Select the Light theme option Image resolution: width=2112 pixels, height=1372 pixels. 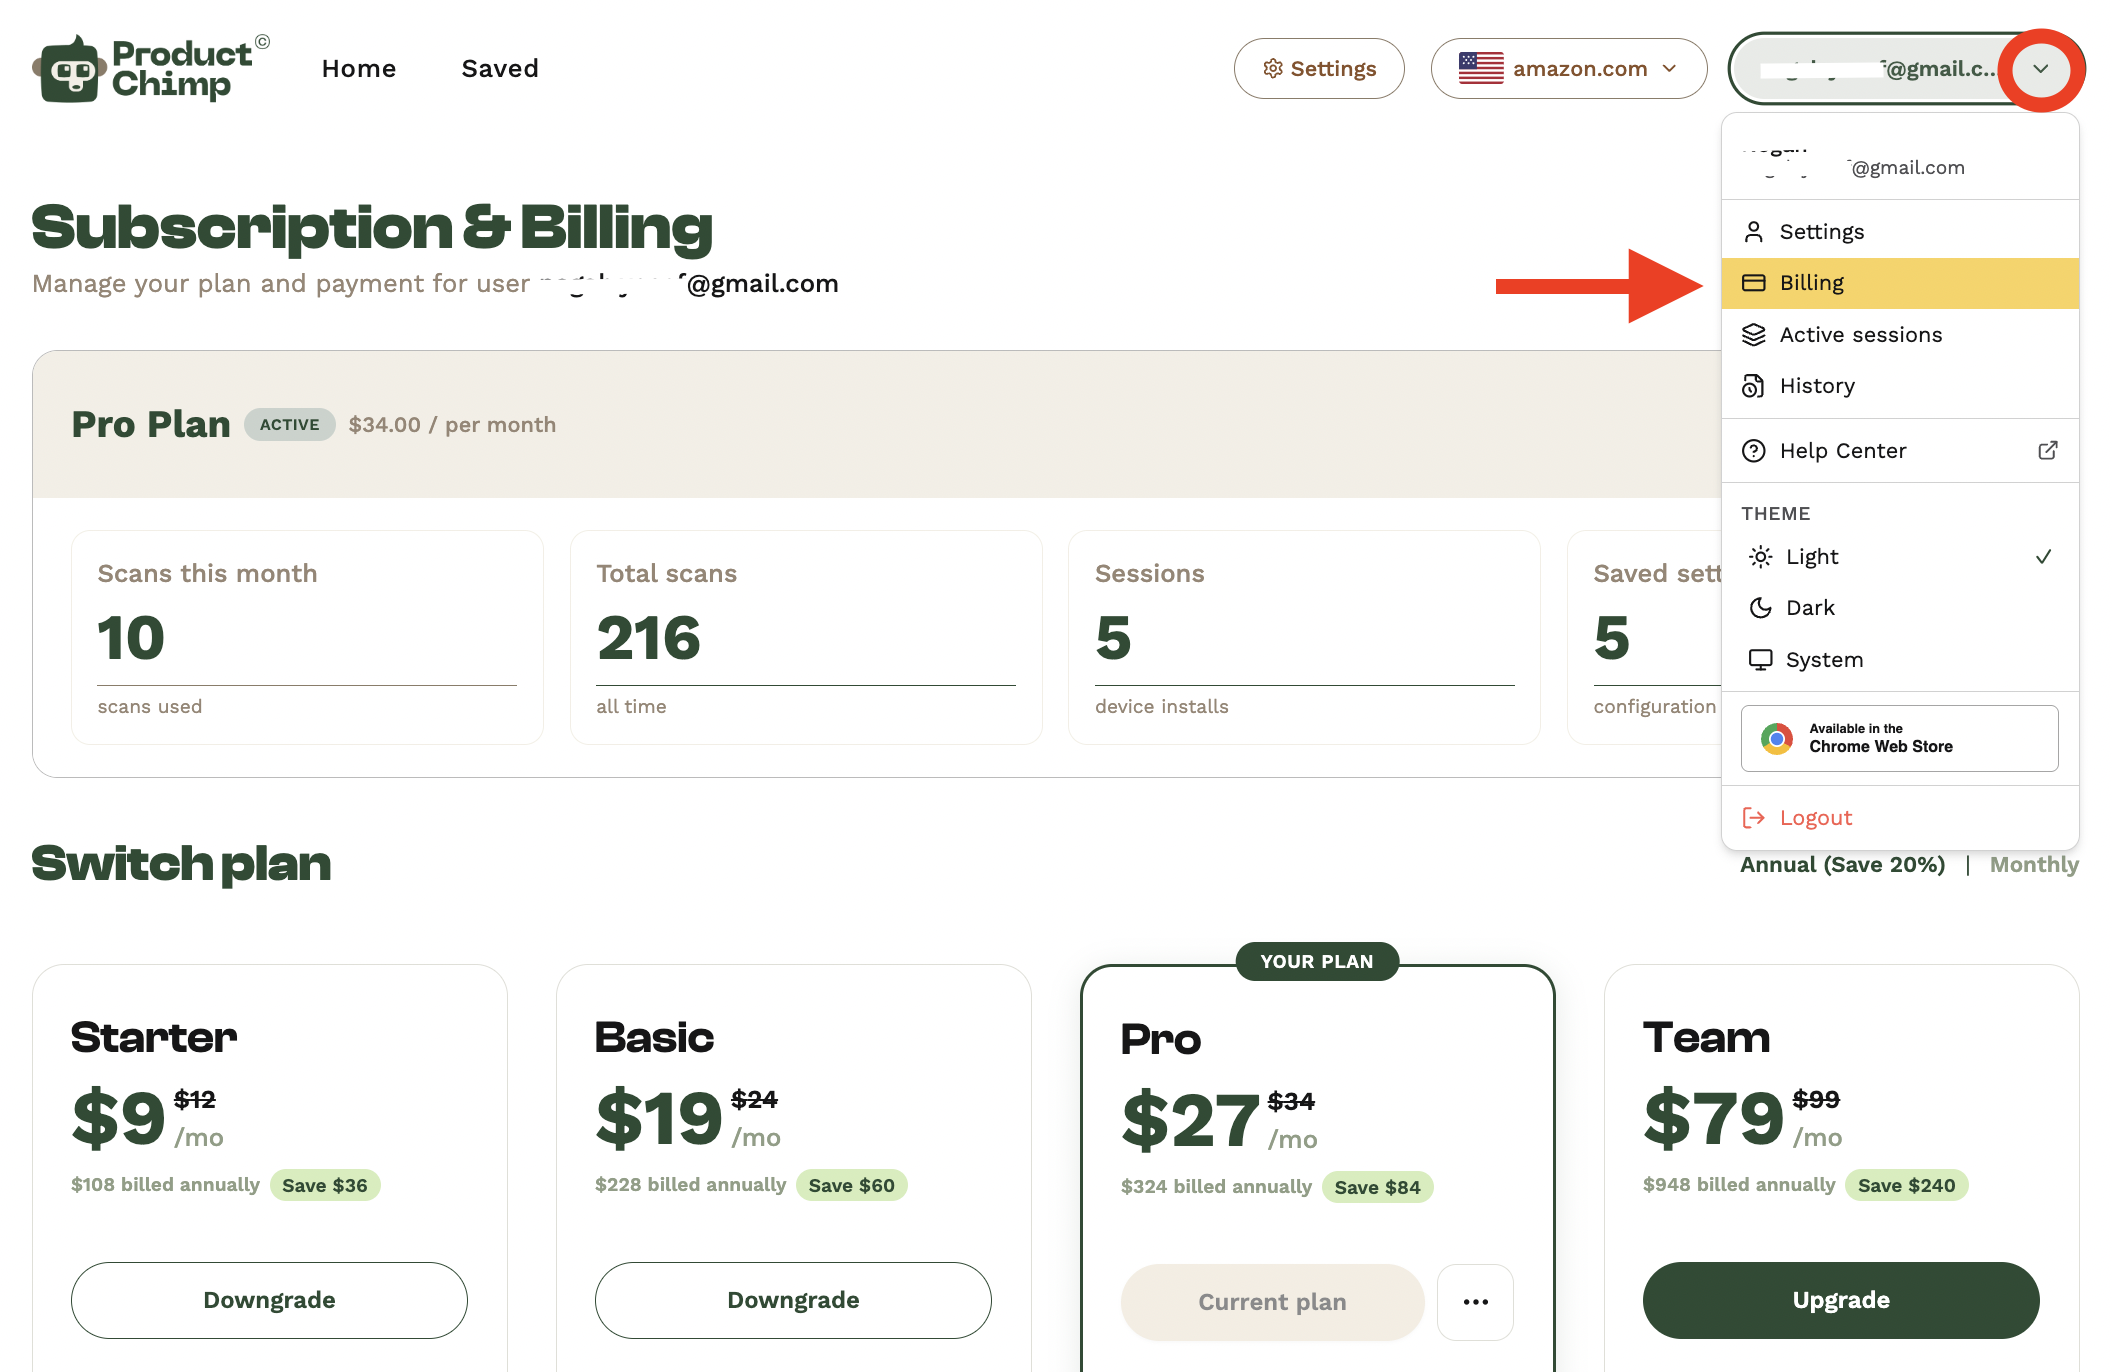pos(1899,557)
